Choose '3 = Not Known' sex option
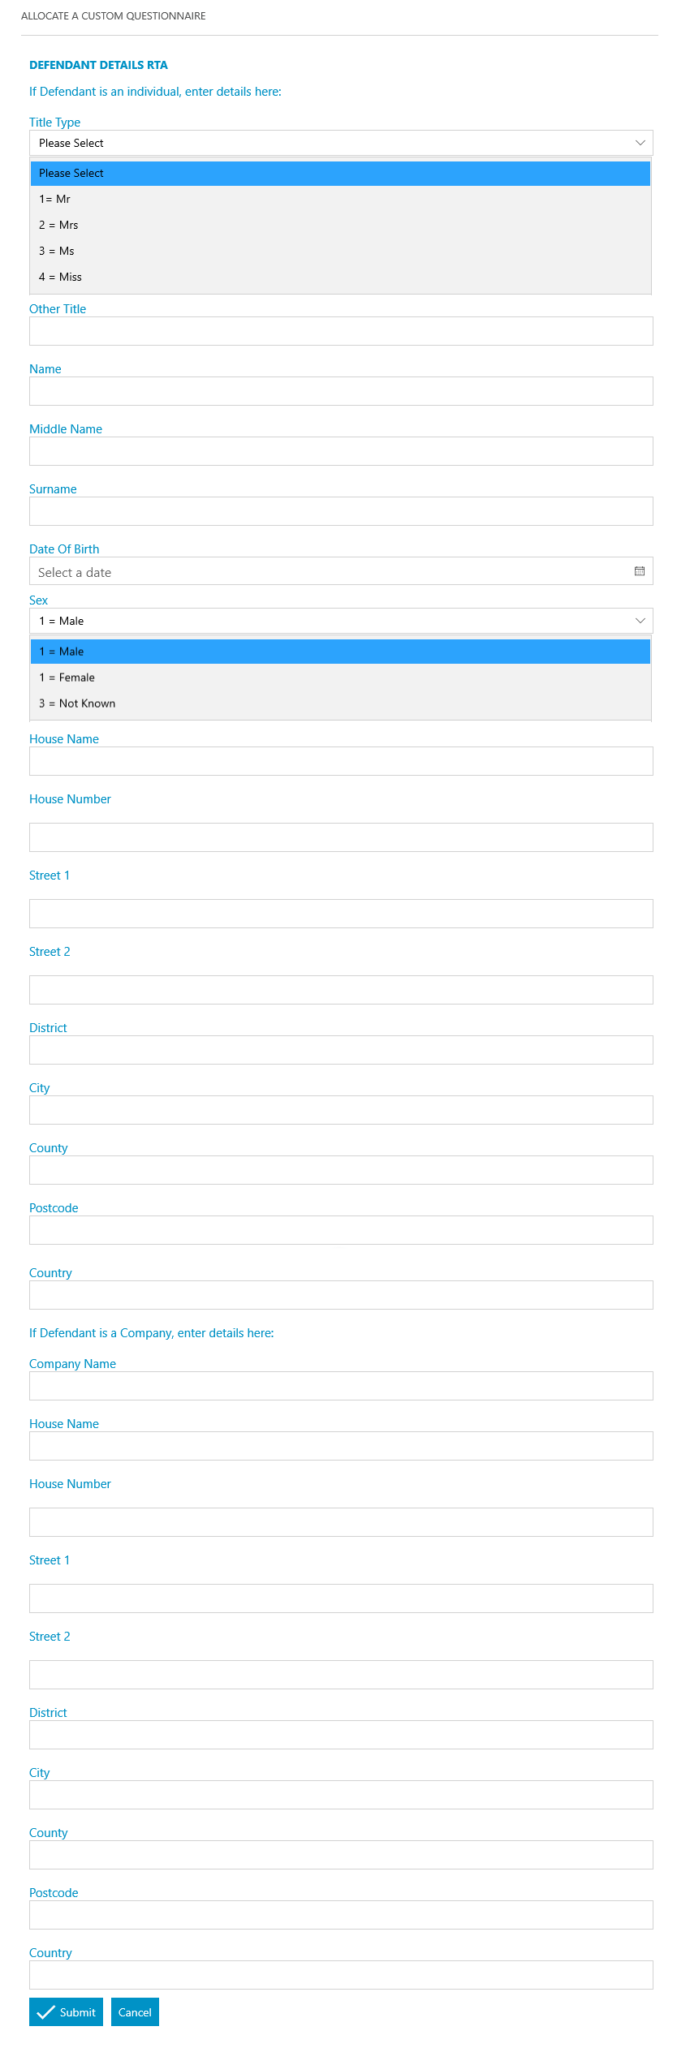This screenshot has height=2048, width=677. pos(77,703)
